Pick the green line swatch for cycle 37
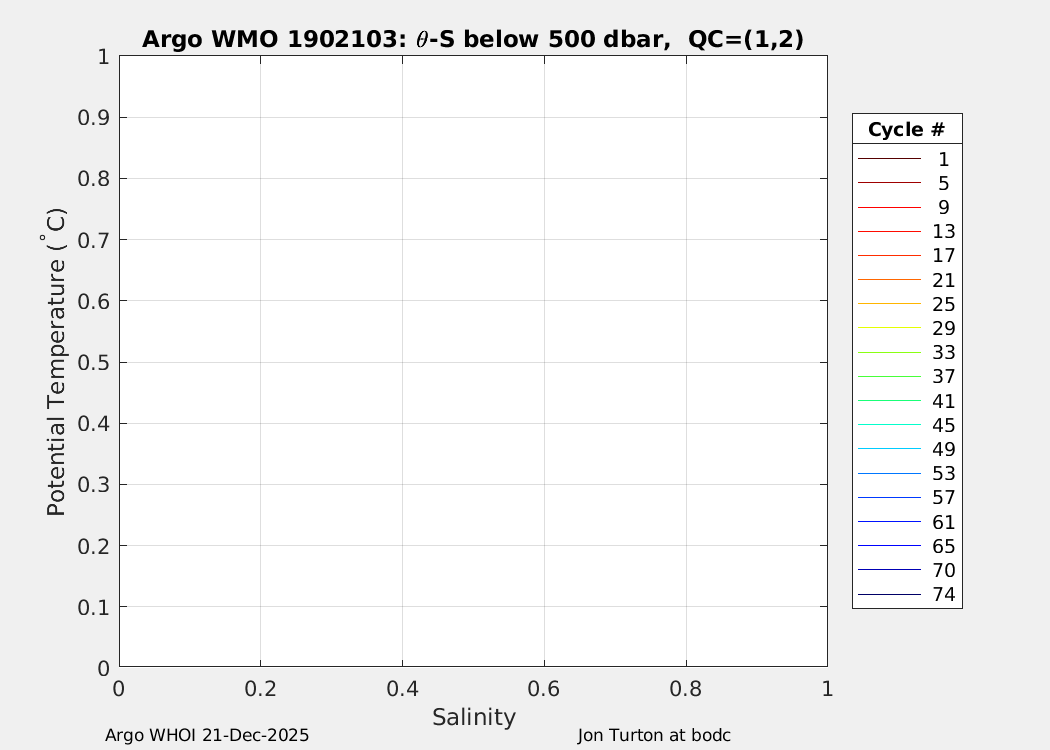1050x750 pixels. point(888,377)
